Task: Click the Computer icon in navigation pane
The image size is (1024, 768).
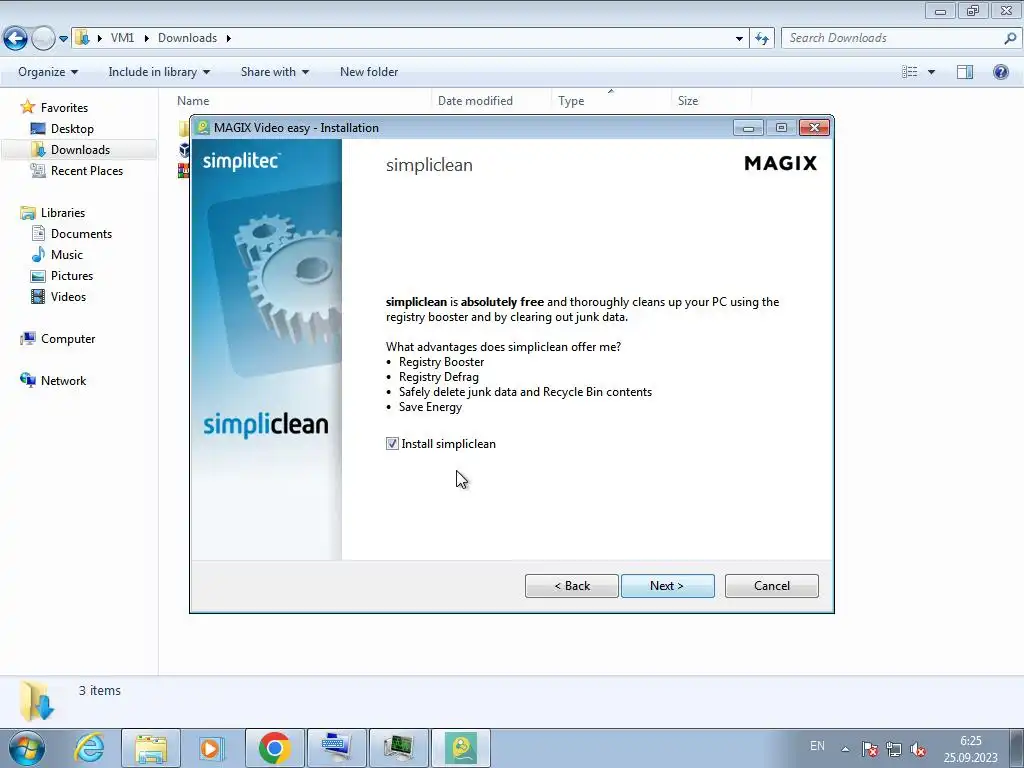Action: (27, 339)
